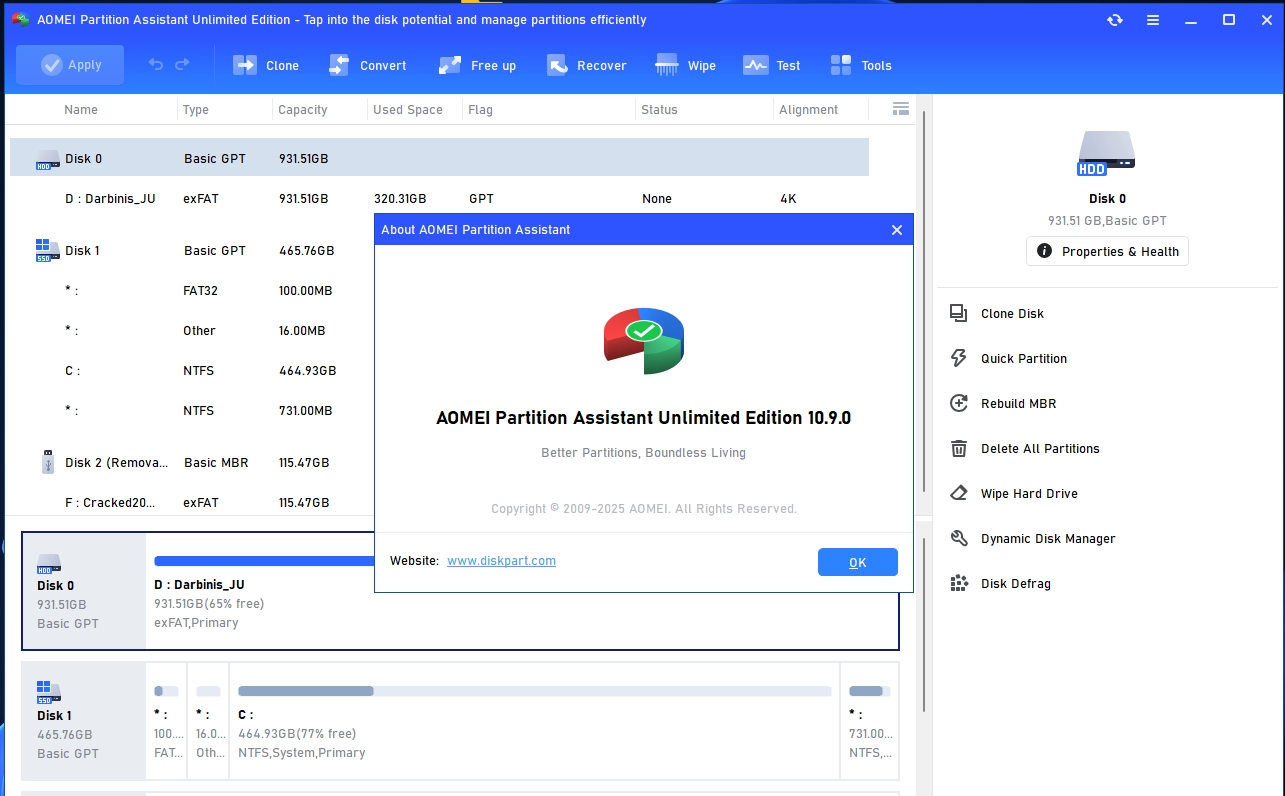The width and height of the screenshot is (1285, 796).
Task: Select the Disk 1 row in list
Action: 192,251
